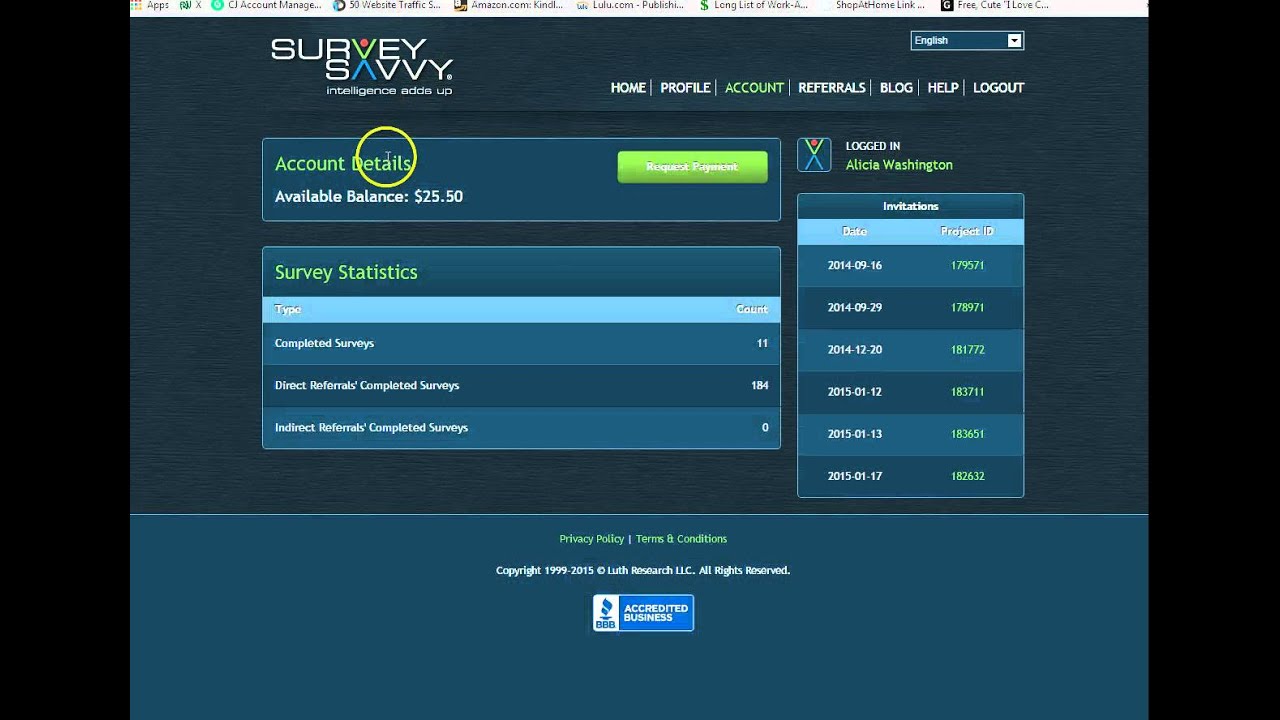The width and height of the screenshot is (1280, 720).
Task: Click the SurveySavvy logo
Action: [362, 66]
